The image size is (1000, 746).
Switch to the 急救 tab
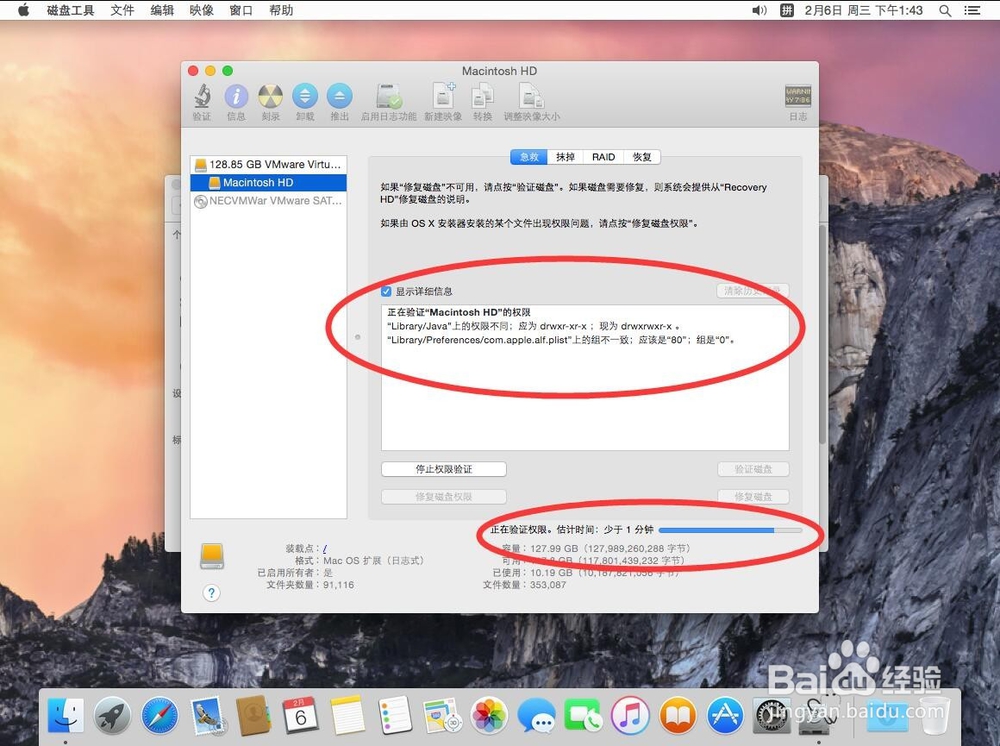529,157
